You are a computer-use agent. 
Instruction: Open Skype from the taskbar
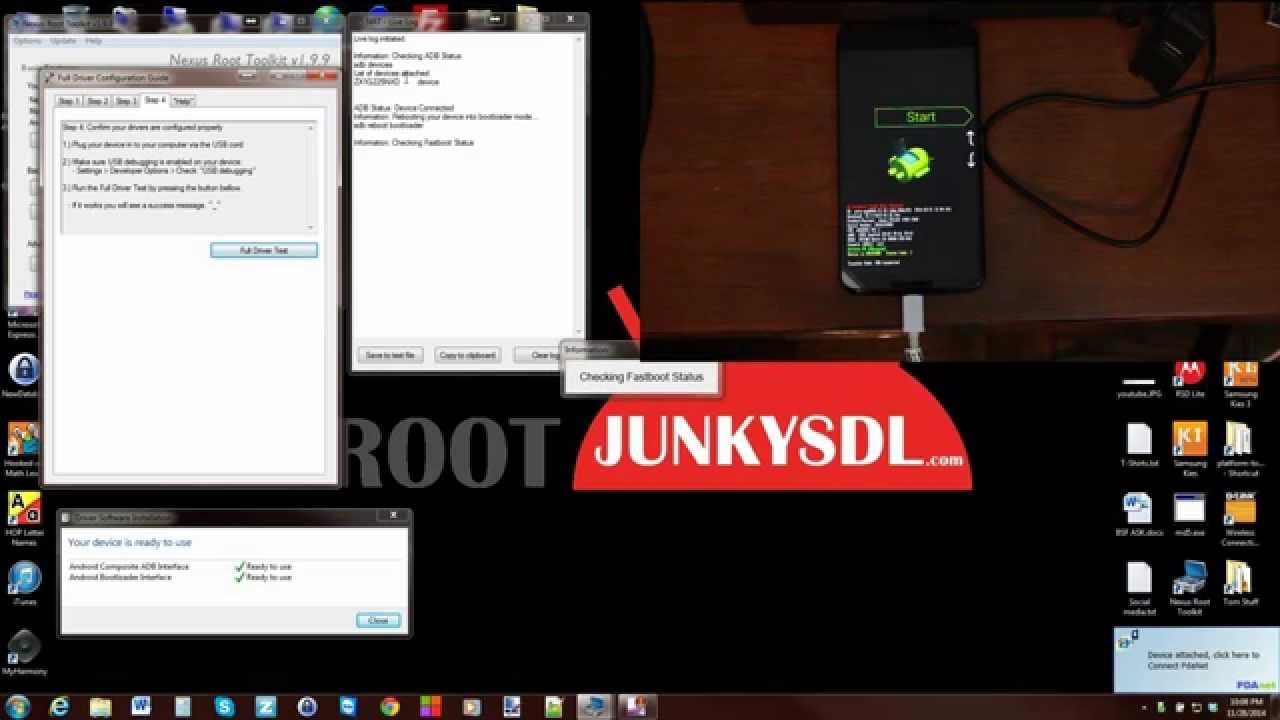click(224, 706)
